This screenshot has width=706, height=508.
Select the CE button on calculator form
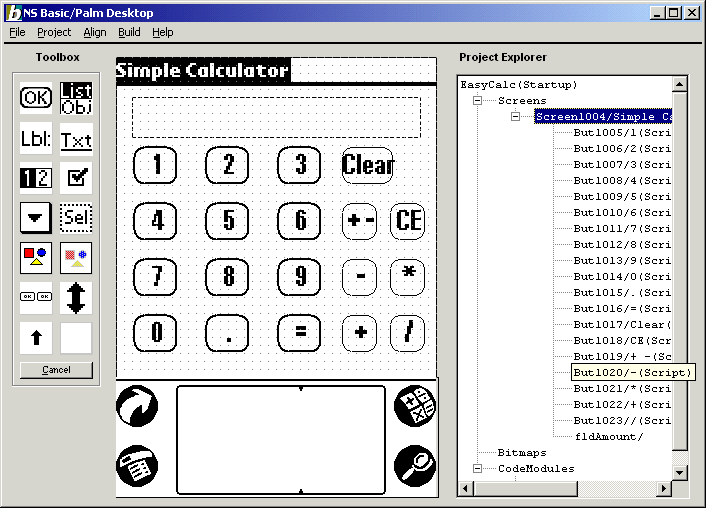click(x=408, y=221)
